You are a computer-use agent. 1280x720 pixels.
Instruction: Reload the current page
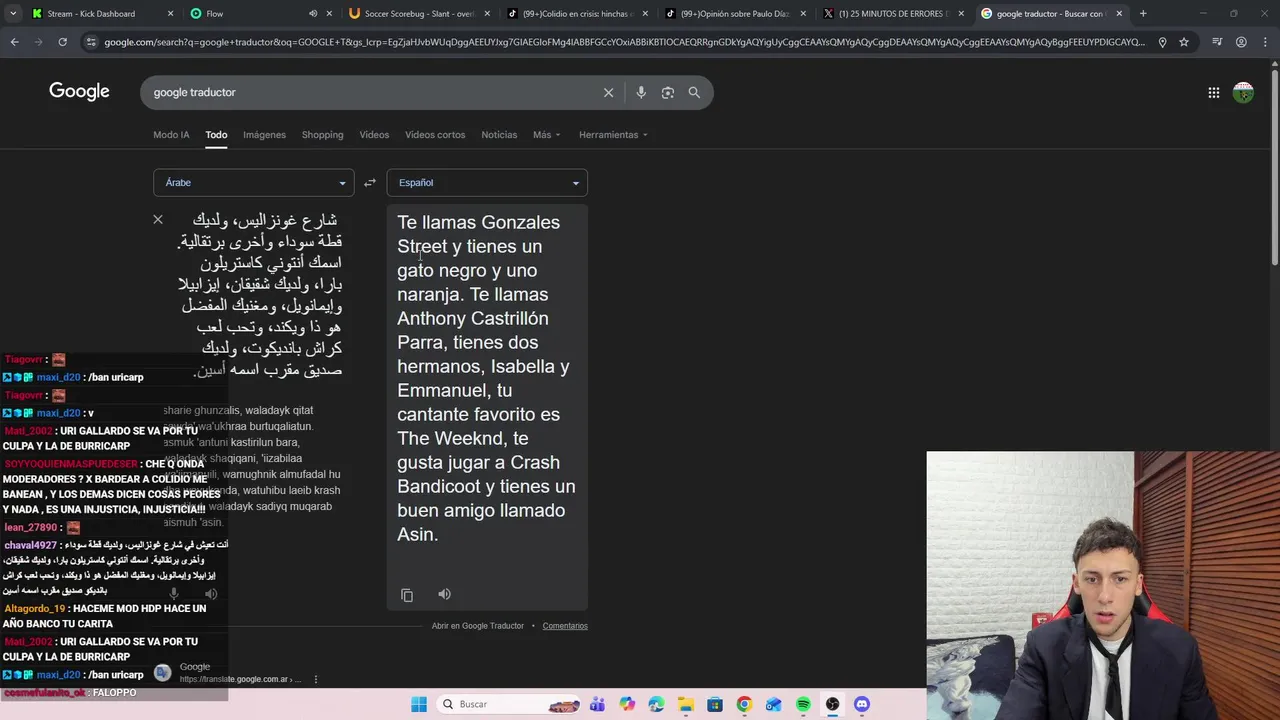[x=62, y=42]
